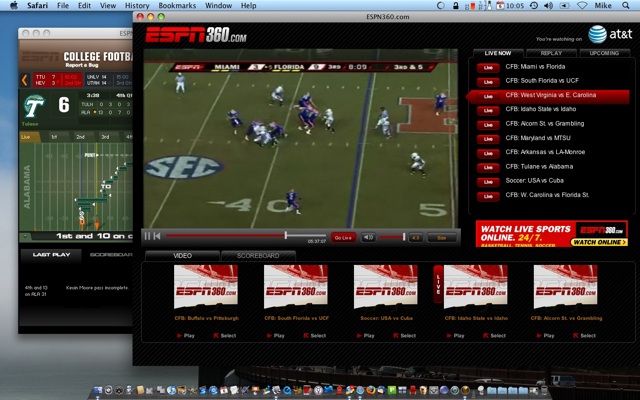Click the Idaho State vs Idaho thumbnail
640x400 pixels.
[x=476, y=287]
